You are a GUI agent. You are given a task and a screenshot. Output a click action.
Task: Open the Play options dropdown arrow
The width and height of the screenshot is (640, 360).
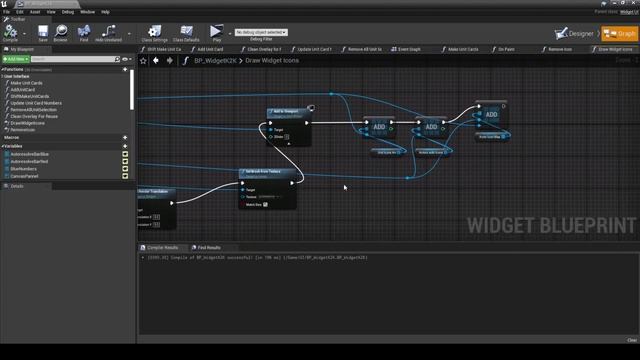[x=230, y=33]
